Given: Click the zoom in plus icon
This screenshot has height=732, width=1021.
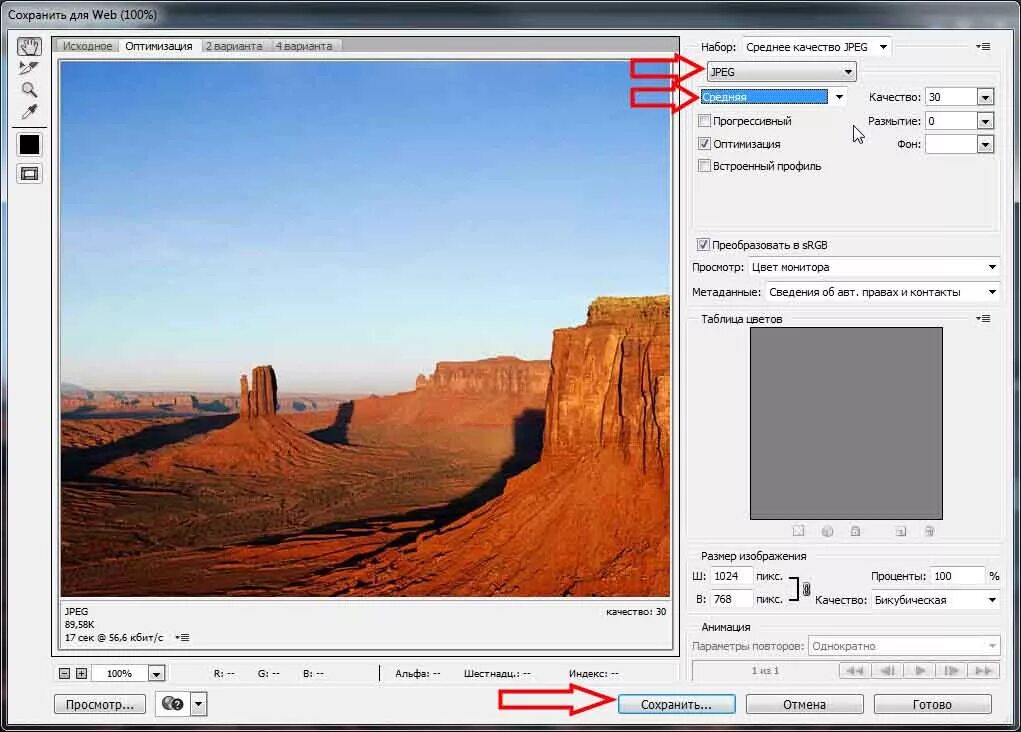Looking at the screenshot, I should [81, 673].
